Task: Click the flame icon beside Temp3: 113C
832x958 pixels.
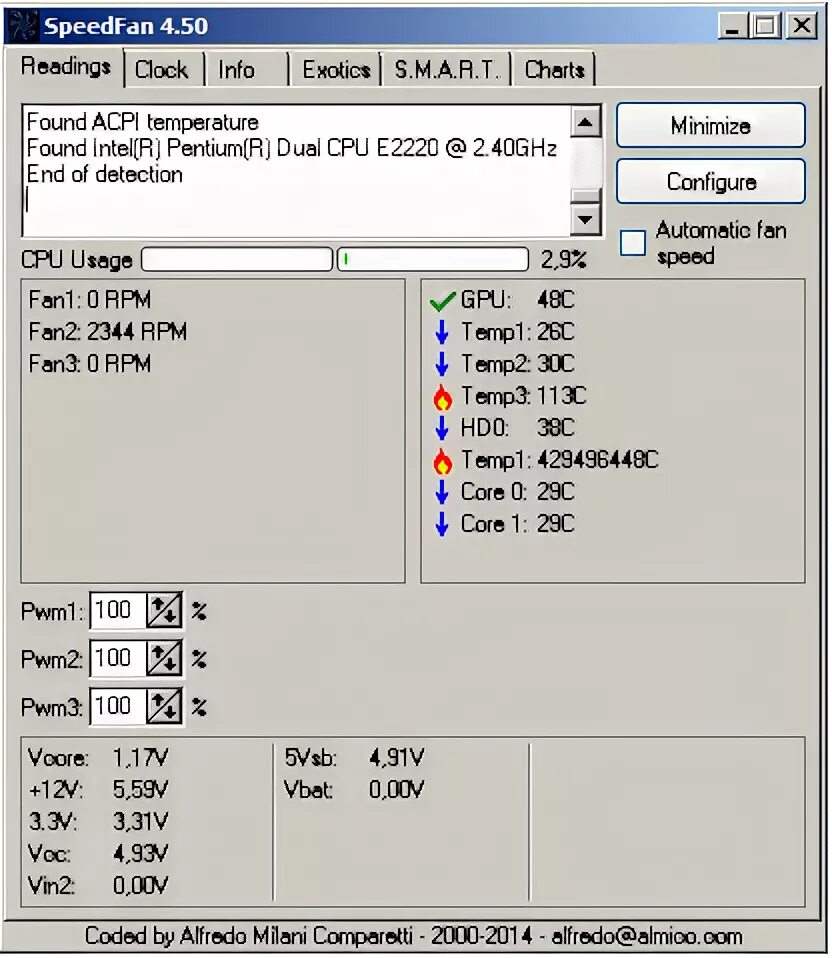Action: pos(442,397)
